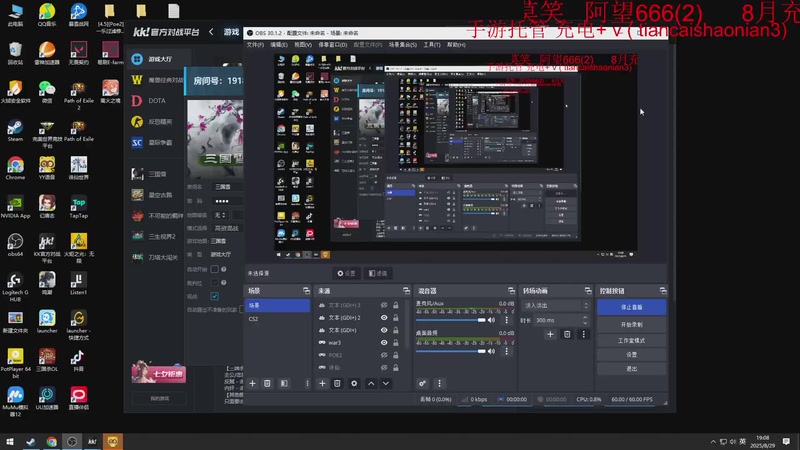Add a scene transition with plus icon

click(x=550, y=335)
